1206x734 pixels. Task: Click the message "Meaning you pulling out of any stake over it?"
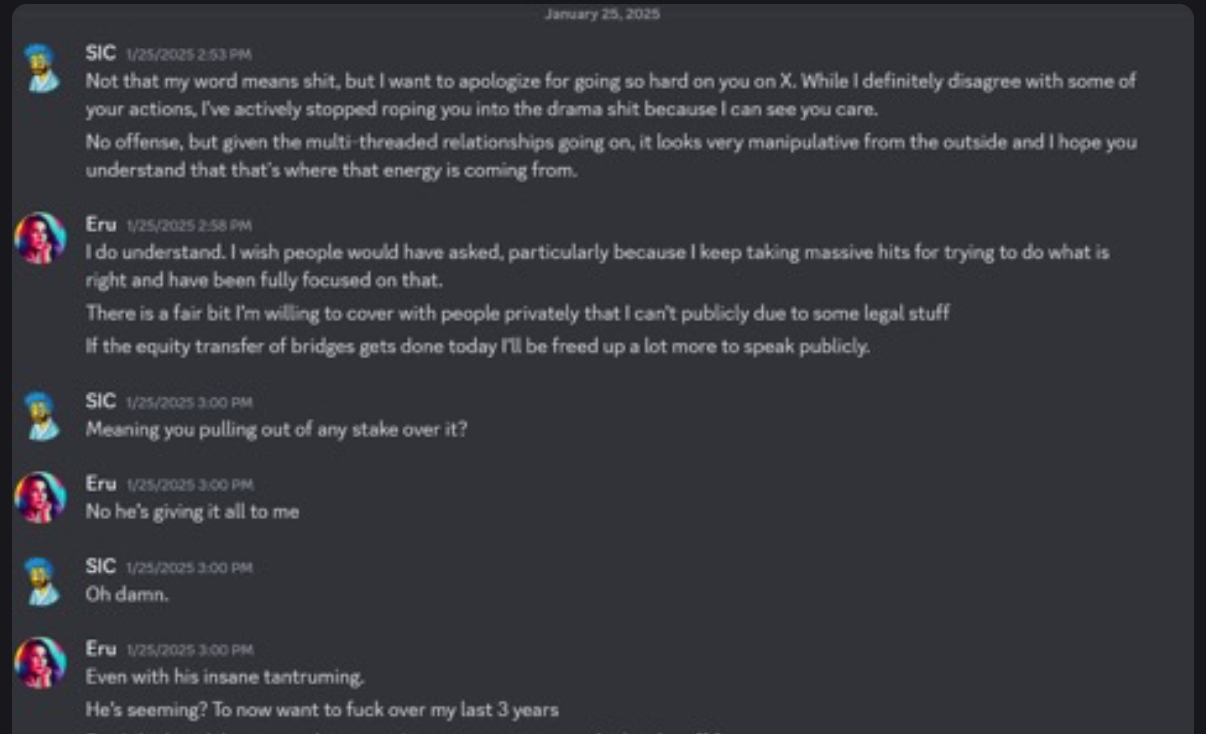click(277, 429)
